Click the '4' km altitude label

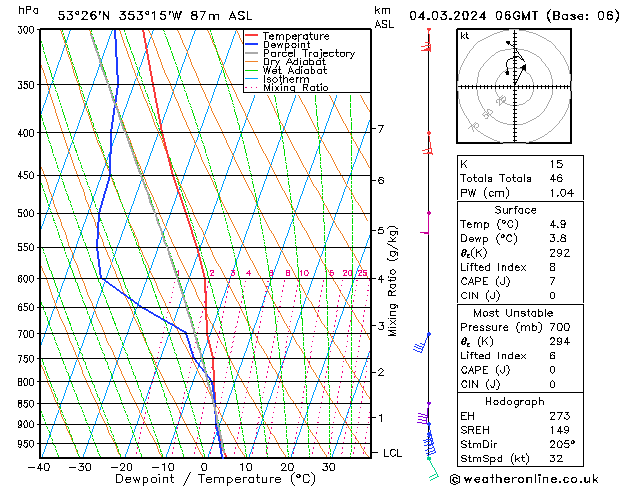tap(380, 279)
